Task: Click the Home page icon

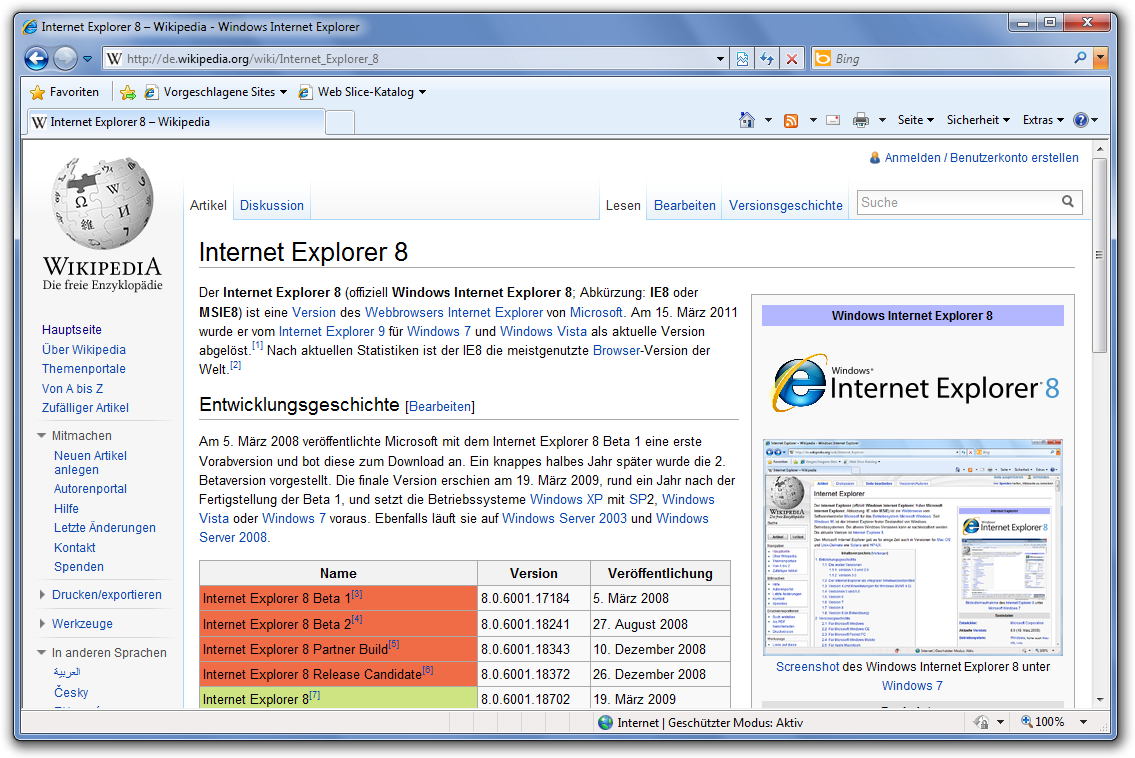Action: point(747,120)
